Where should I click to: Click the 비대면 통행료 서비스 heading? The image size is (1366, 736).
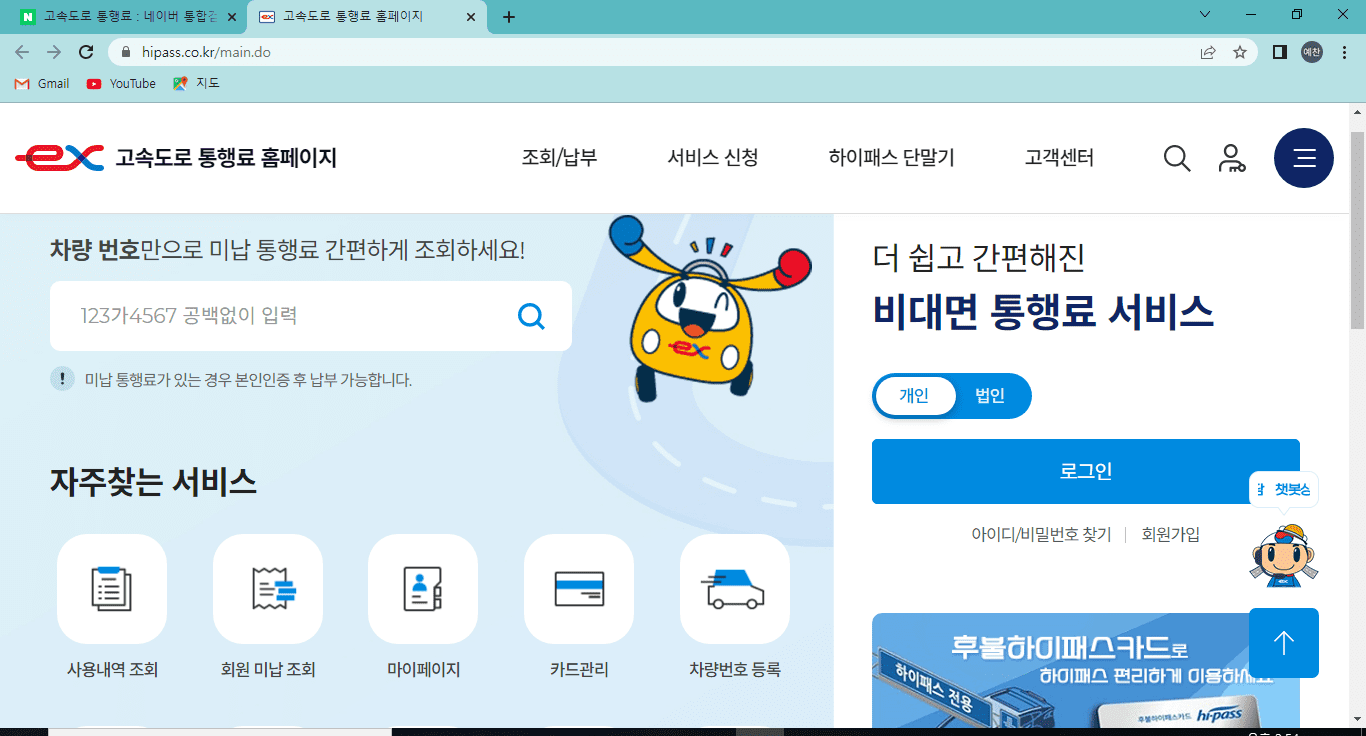coord(1043,312)
